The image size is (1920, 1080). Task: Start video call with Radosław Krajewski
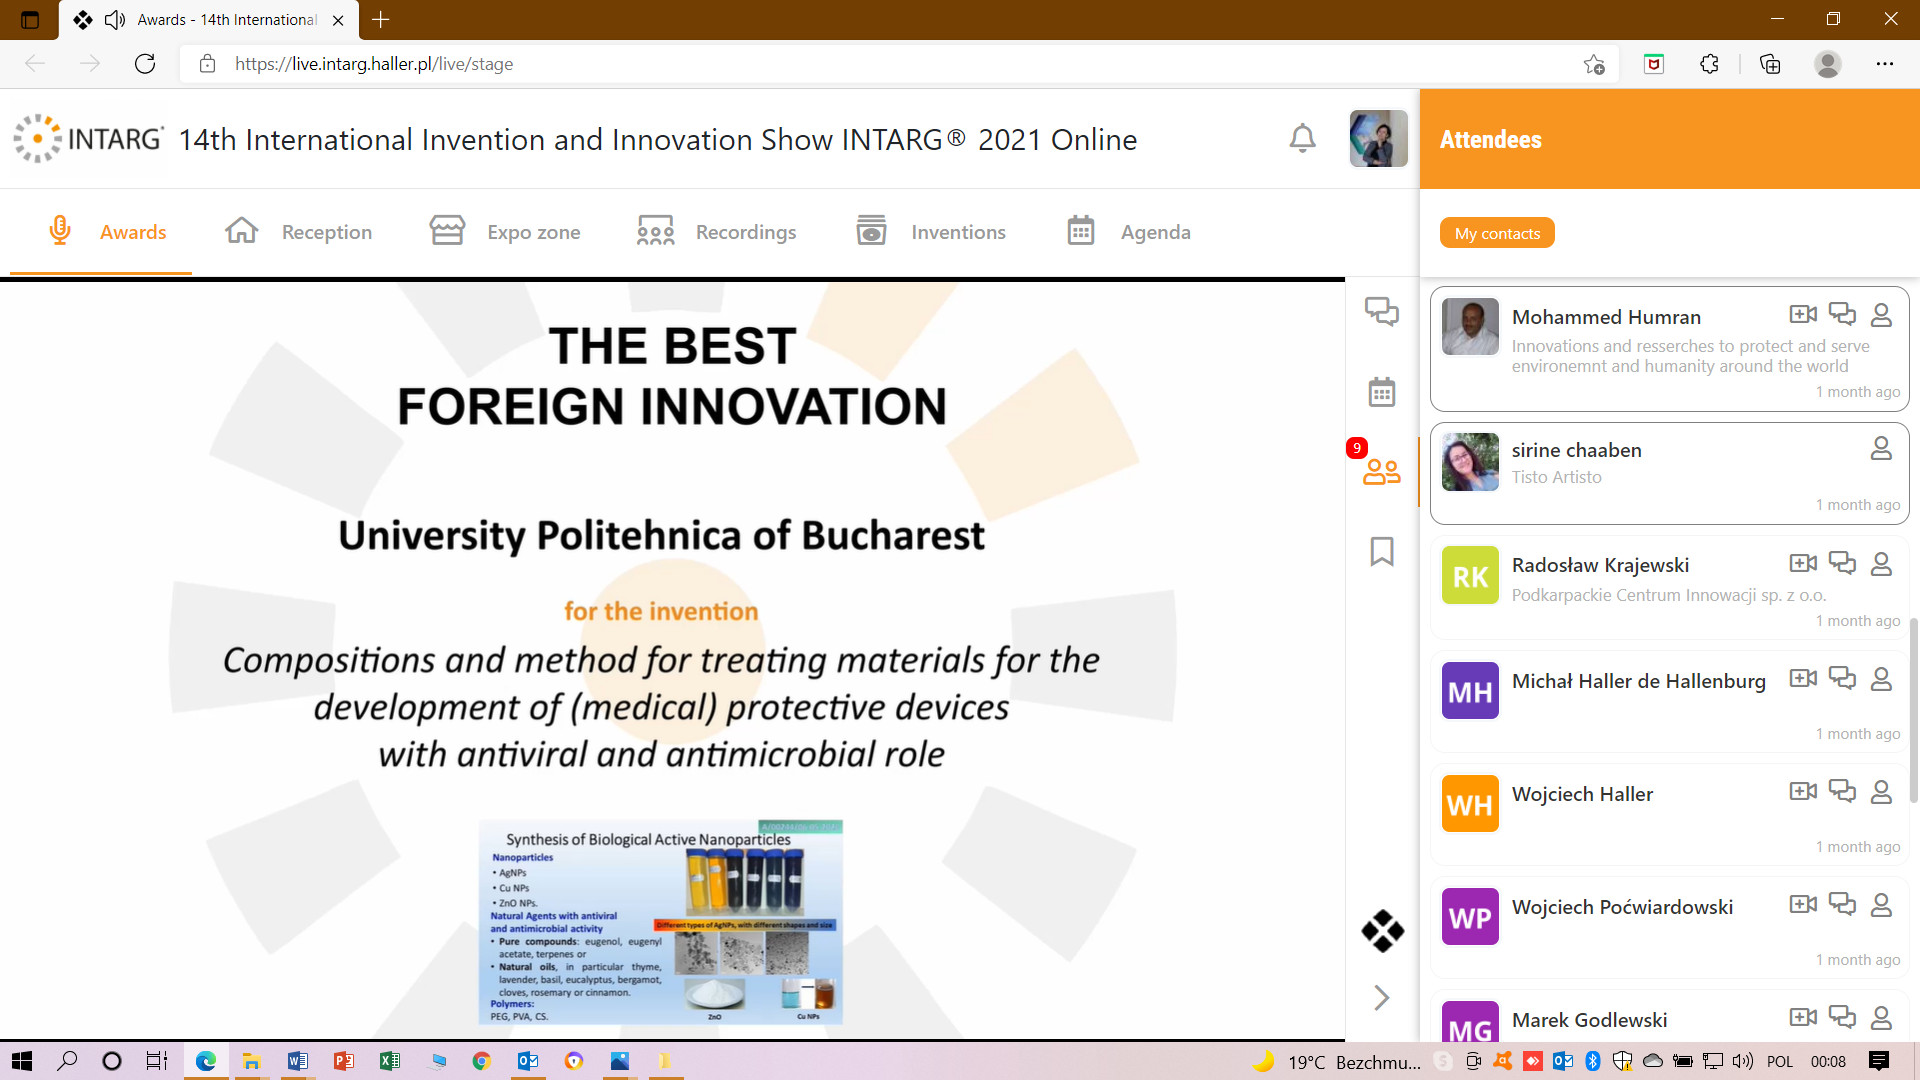pyautogui.click(x=1803, y=563)
